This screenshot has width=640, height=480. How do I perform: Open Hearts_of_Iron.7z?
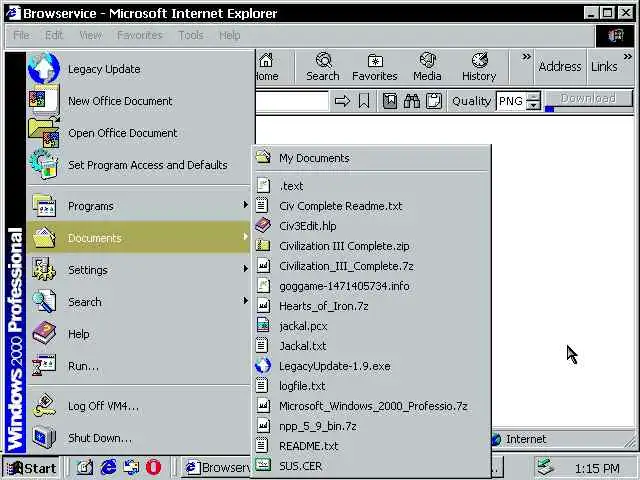(x=371, y=306)
